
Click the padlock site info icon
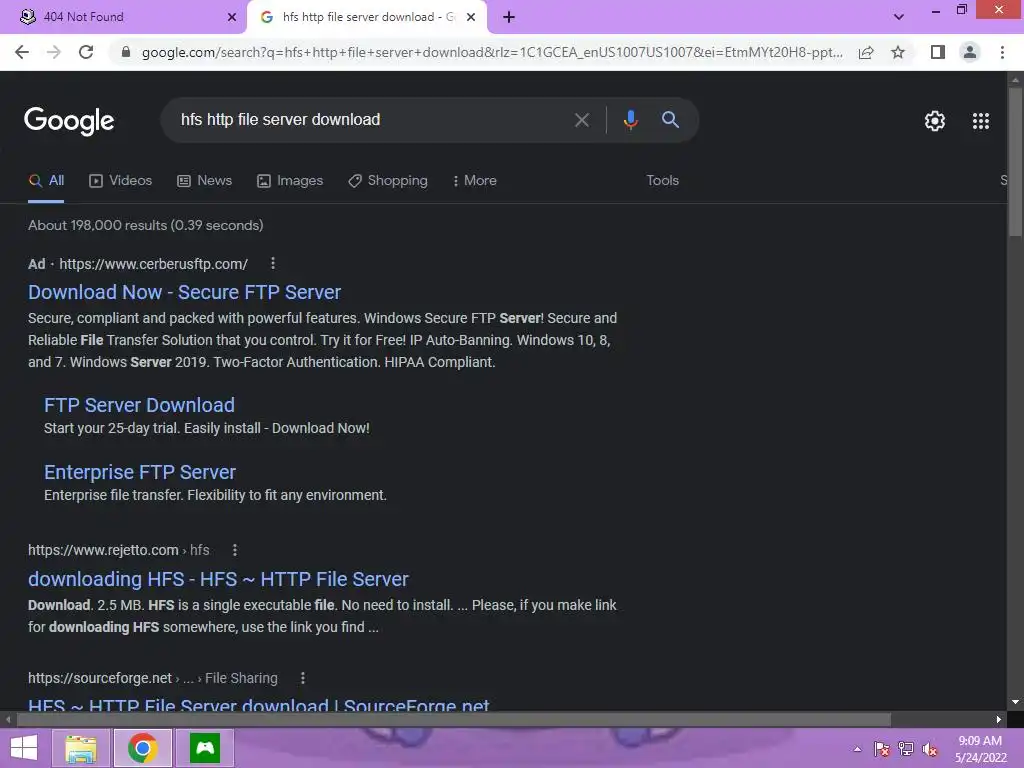coord(126,52)
